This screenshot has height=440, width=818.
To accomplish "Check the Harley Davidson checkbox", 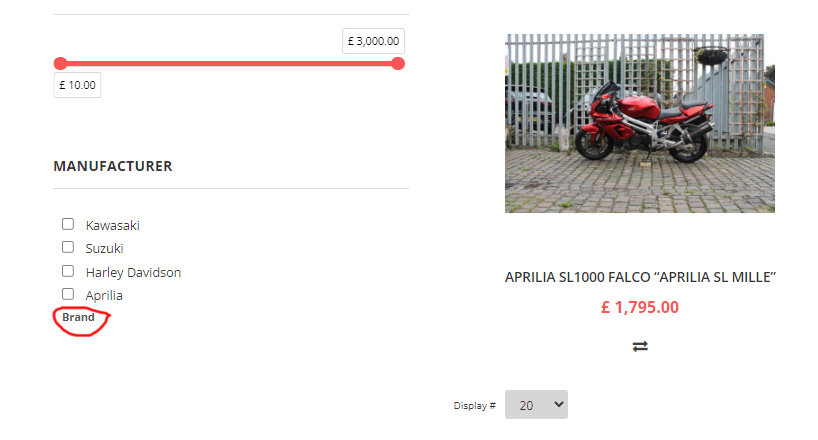I will (68, 271).
